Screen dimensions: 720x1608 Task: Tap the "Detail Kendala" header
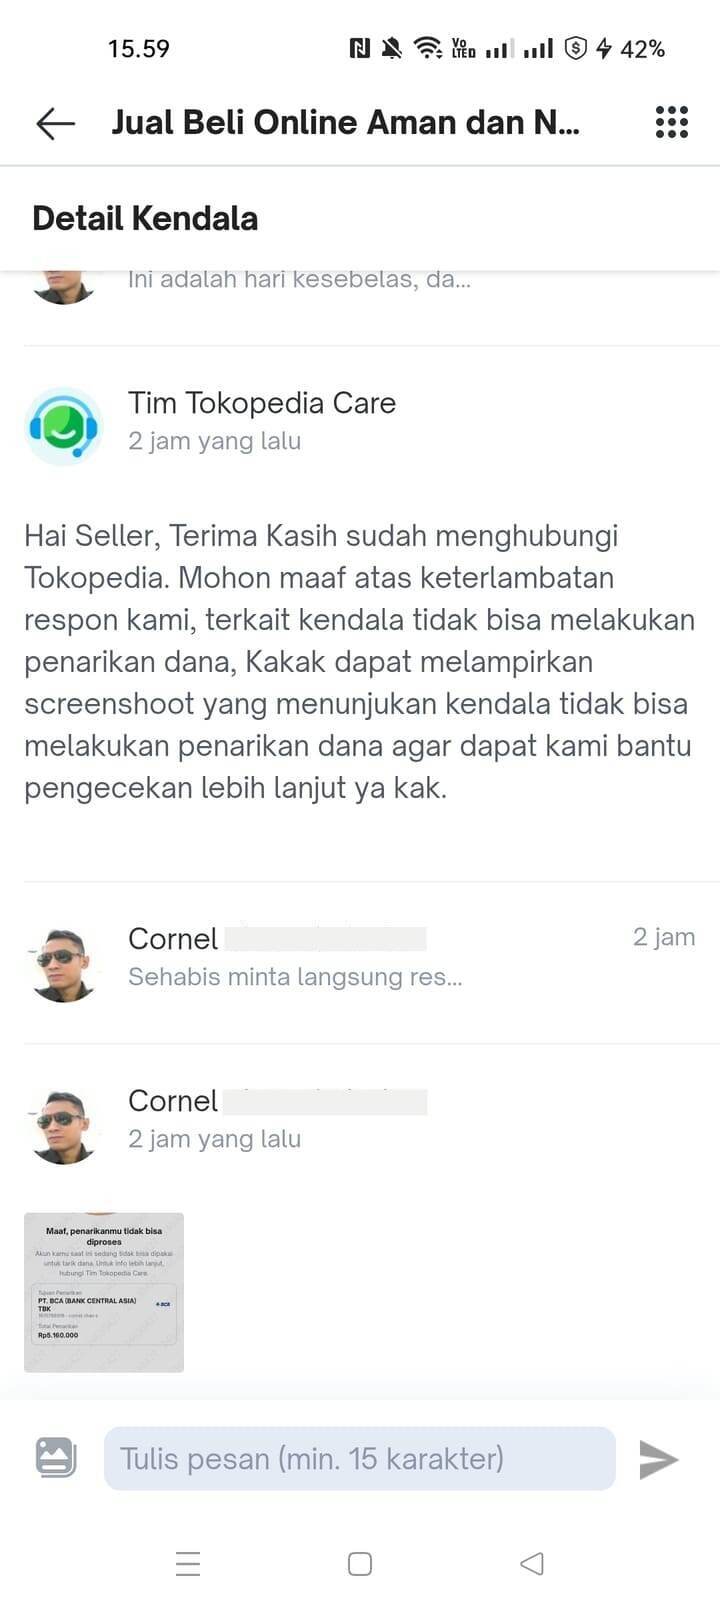[145, 218]
